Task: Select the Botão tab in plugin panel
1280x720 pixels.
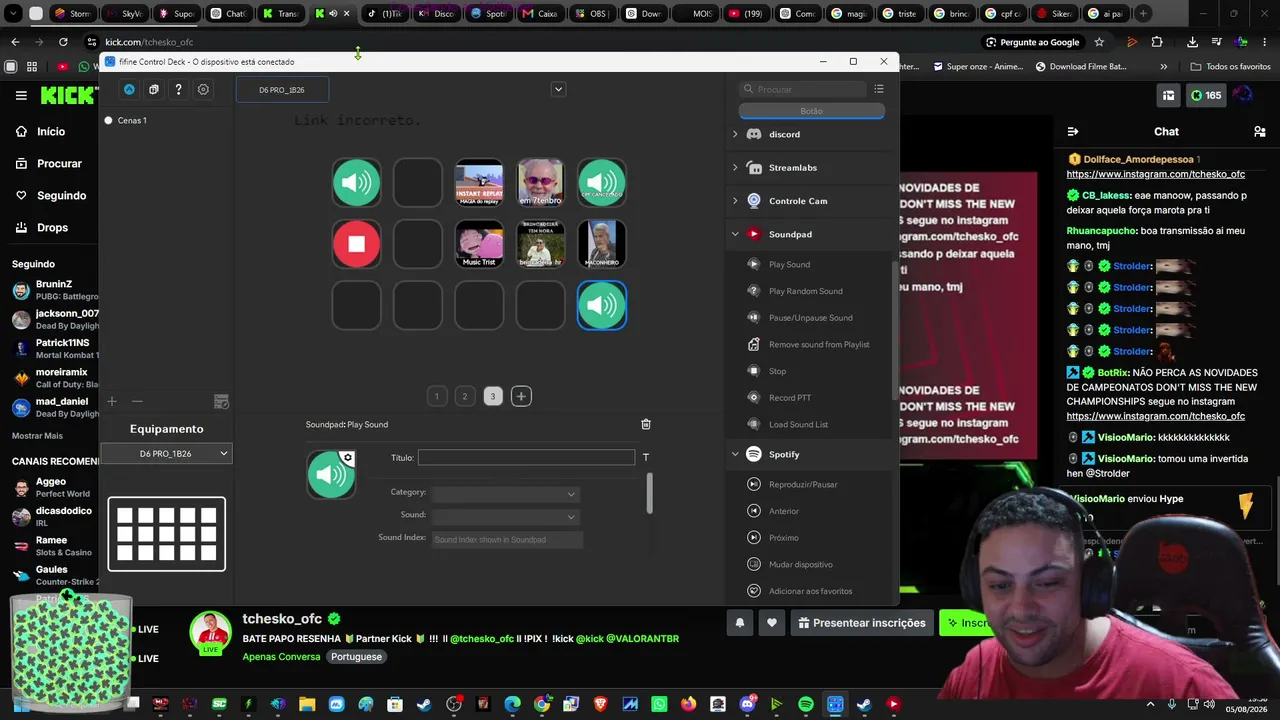Action: coord(811,111)
